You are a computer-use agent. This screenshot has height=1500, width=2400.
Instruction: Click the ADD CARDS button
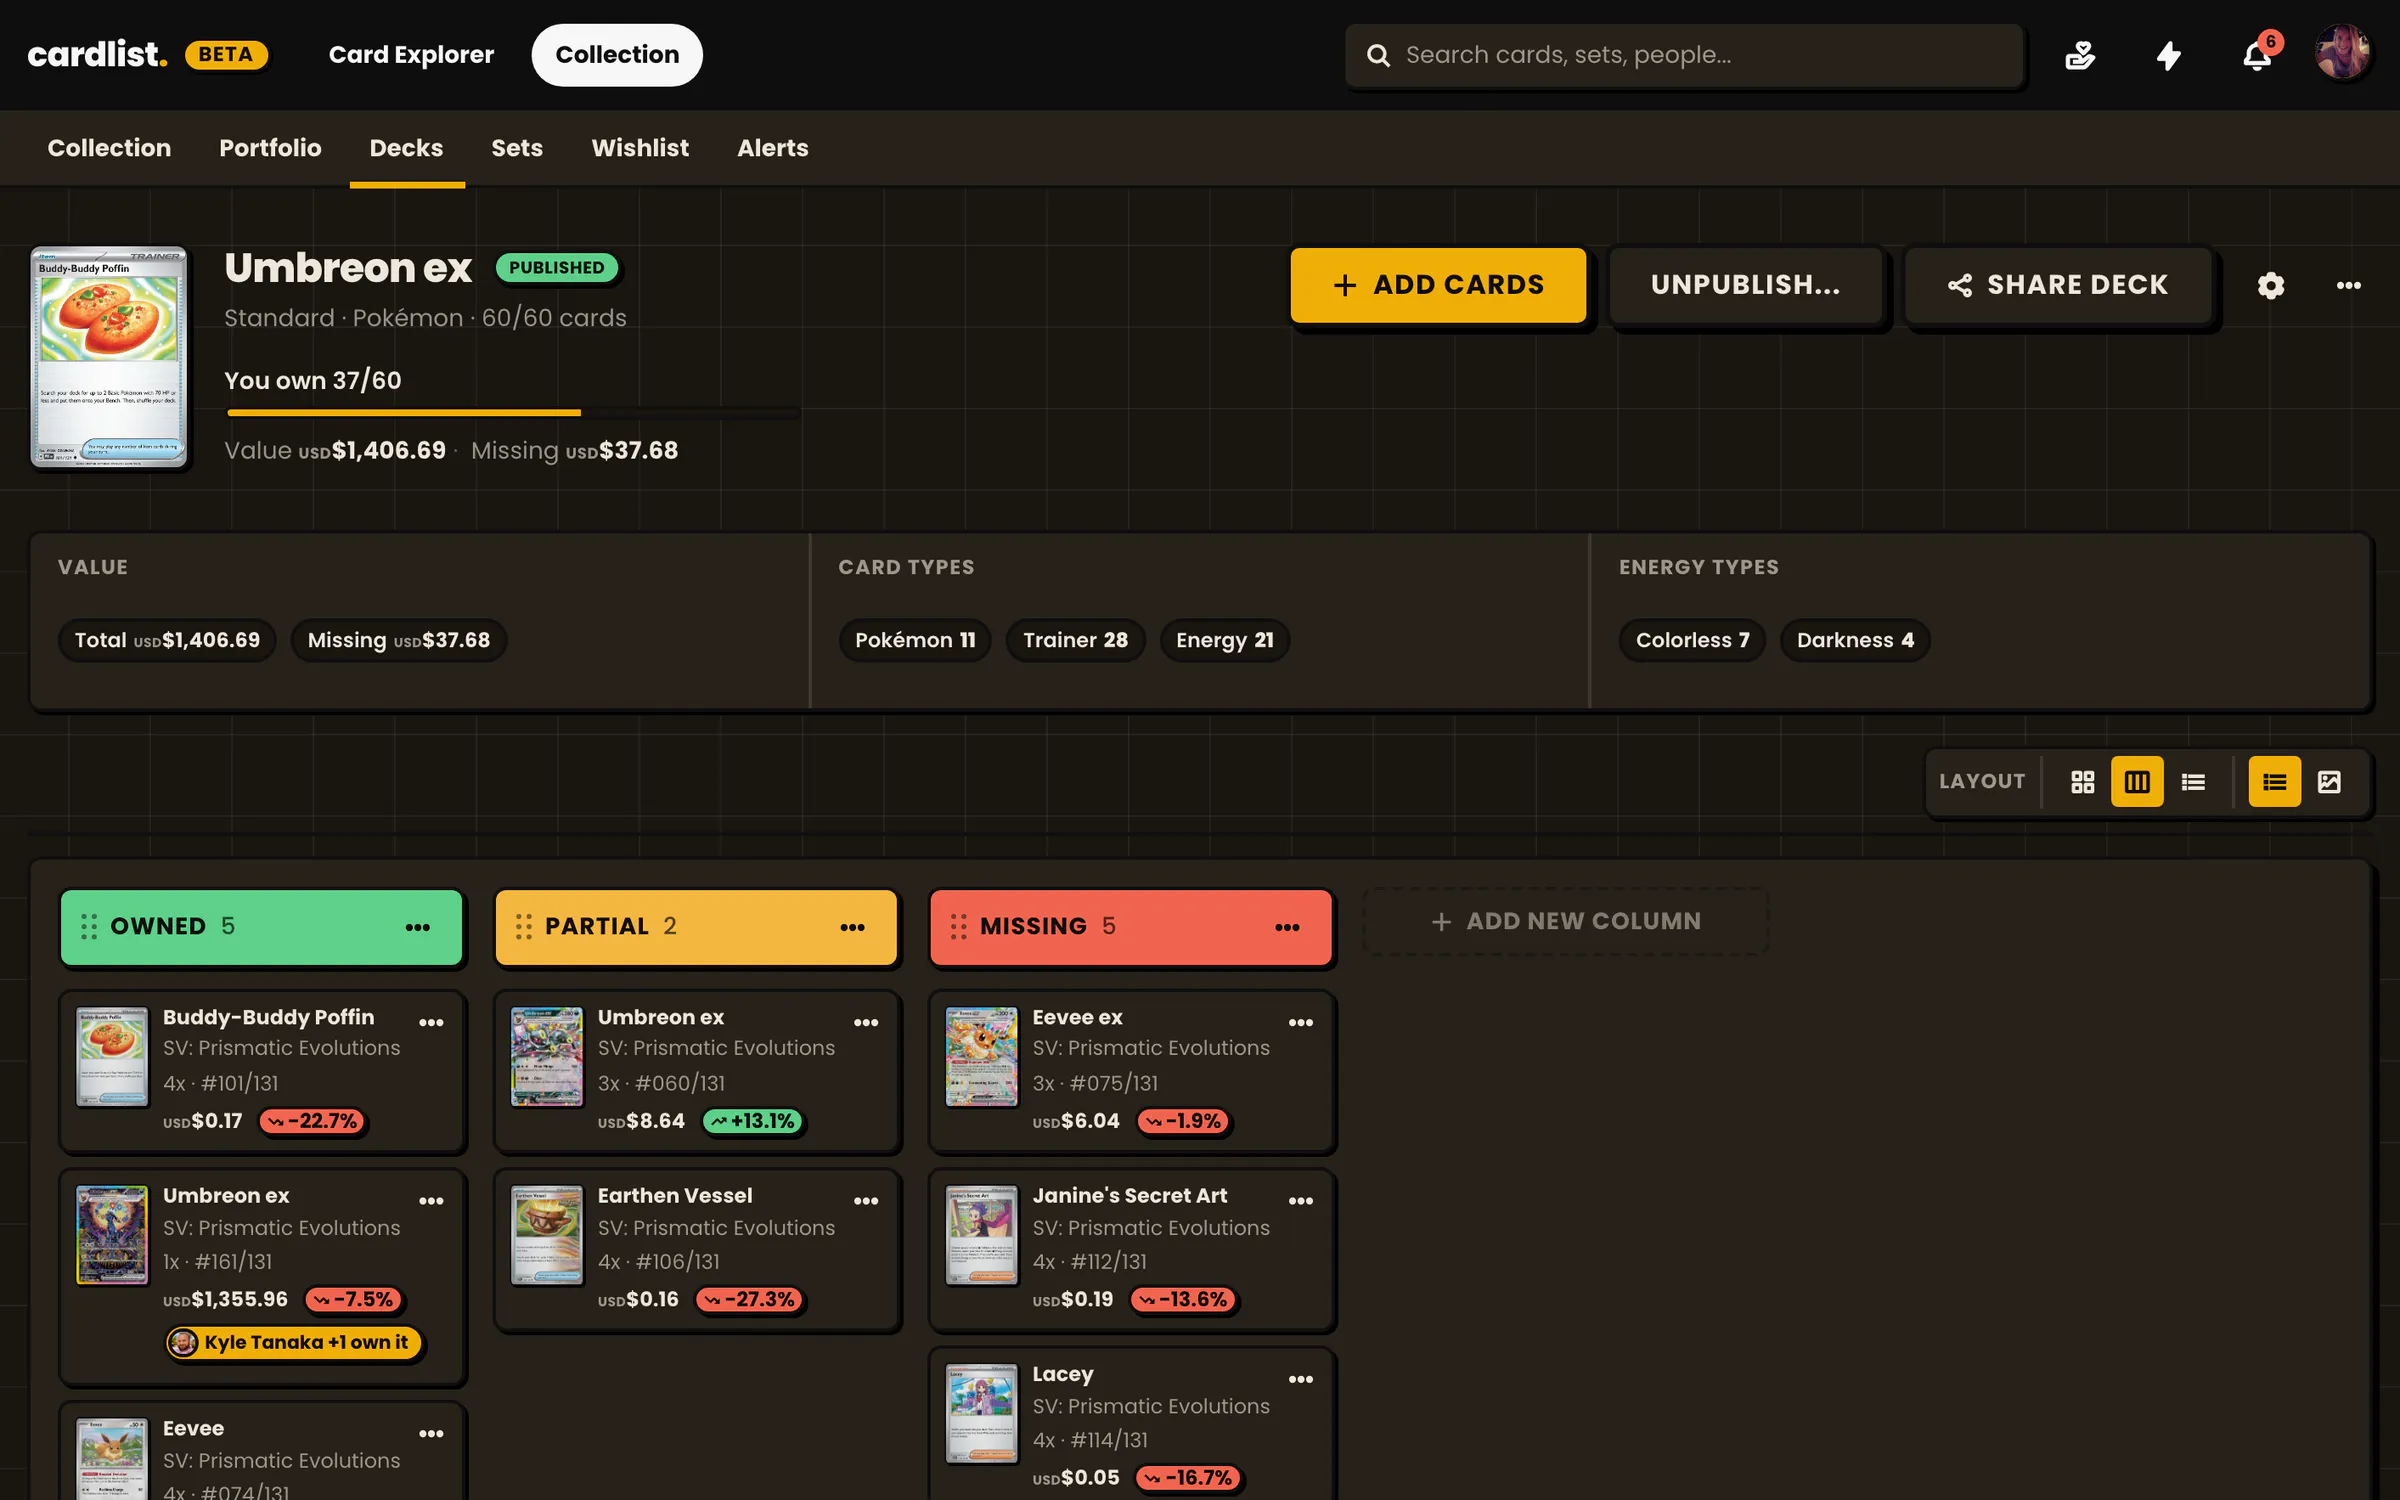point(1438,285)
